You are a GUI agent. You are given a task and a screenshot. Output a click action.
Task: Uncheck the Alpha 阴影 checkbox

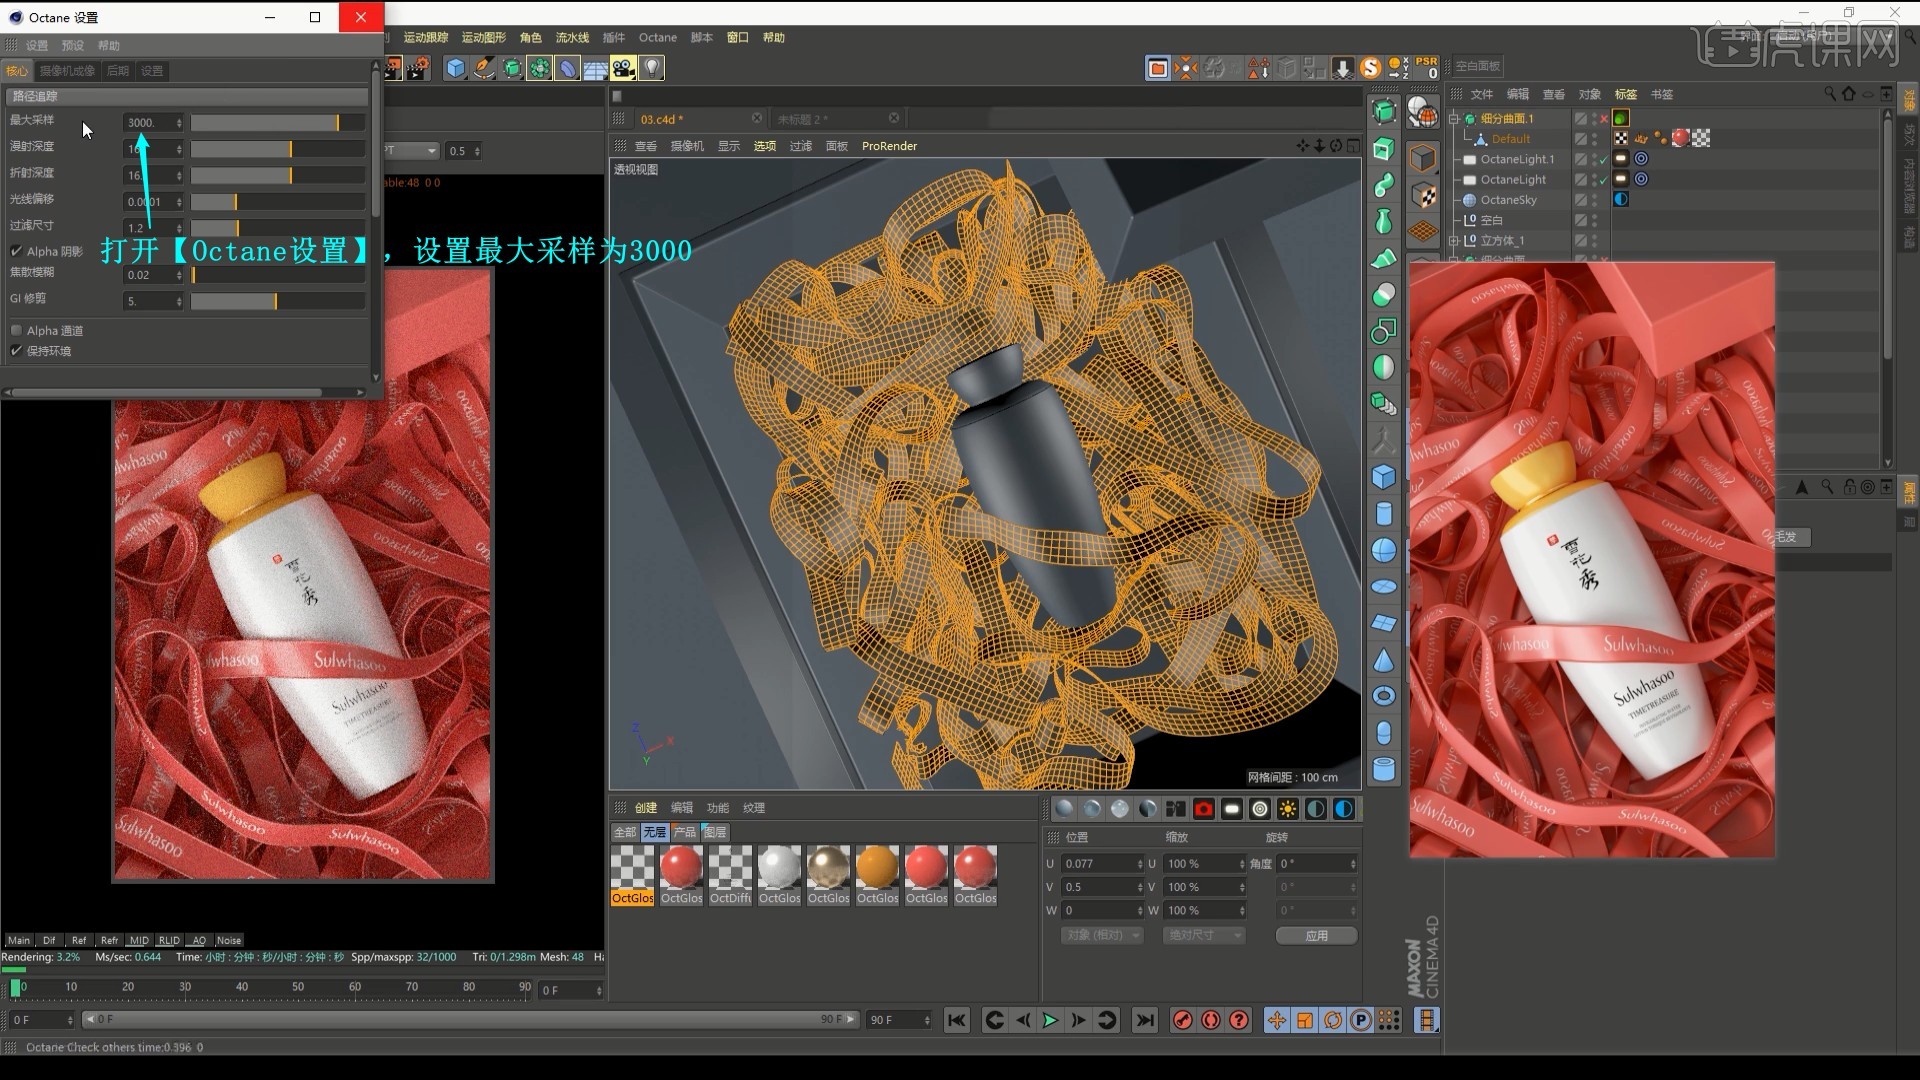tap(16, 251)
